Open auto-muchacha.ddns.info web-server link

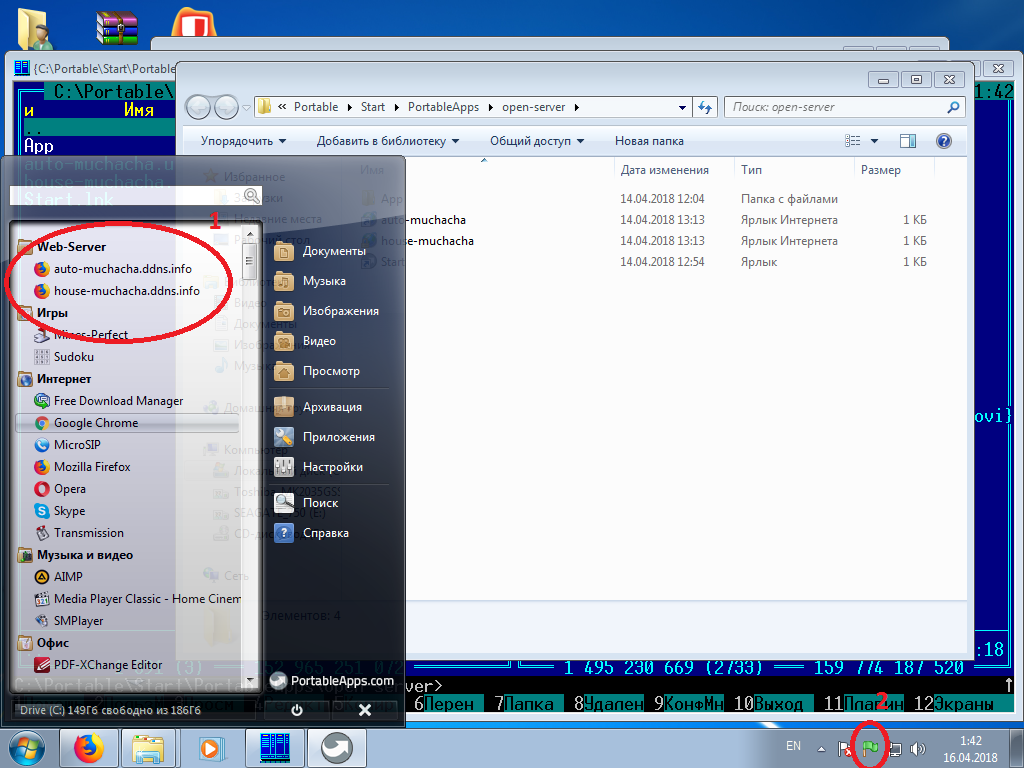click(122, 269)
